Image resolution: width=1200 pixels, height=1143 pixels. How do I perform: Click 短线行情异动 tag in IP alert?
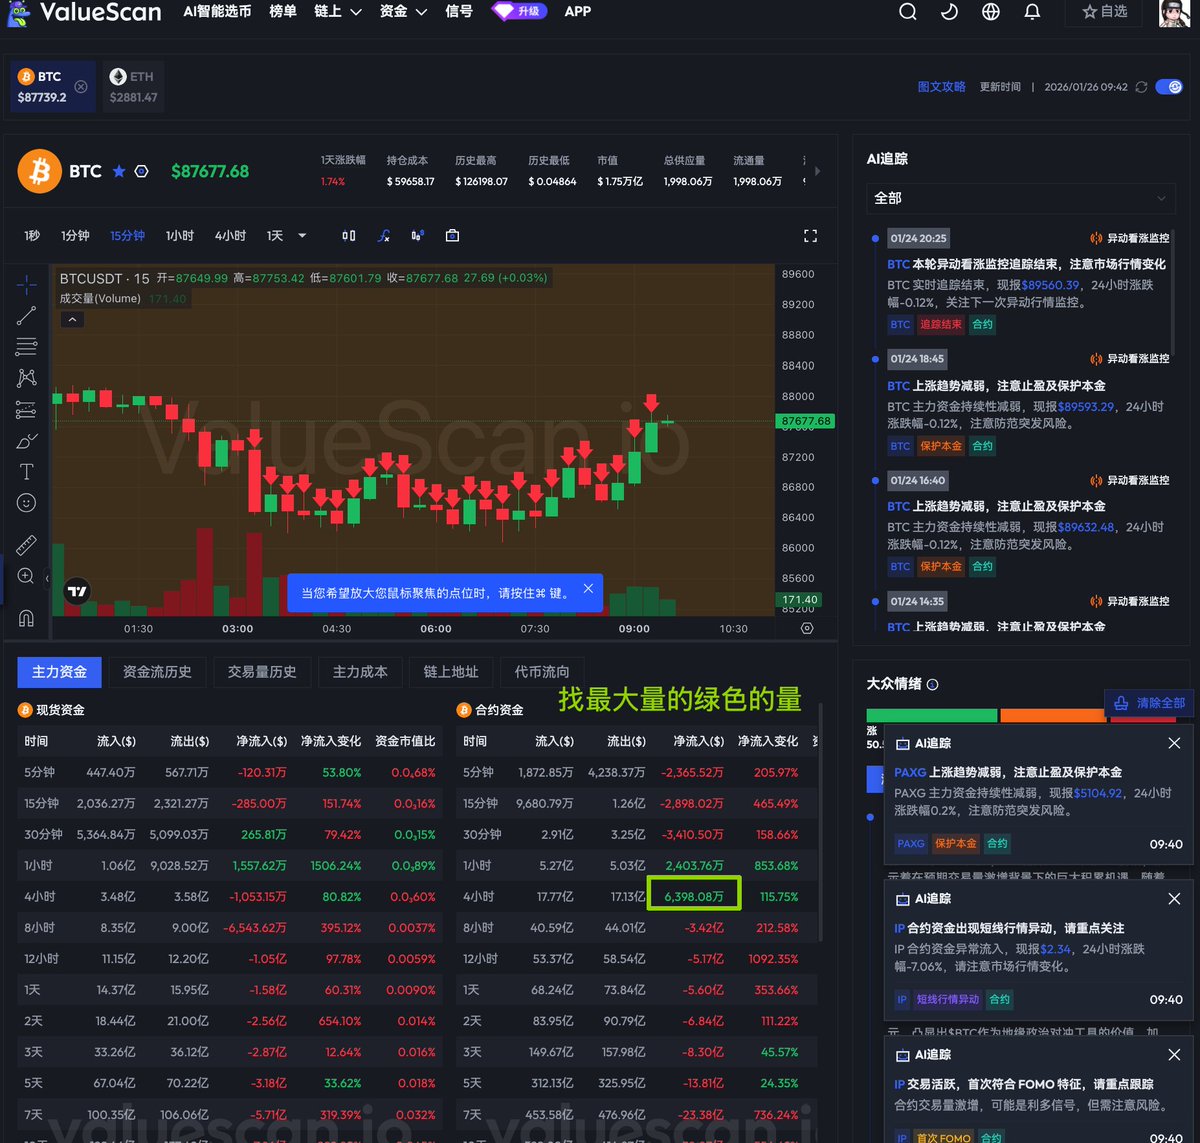pos(948,999)
